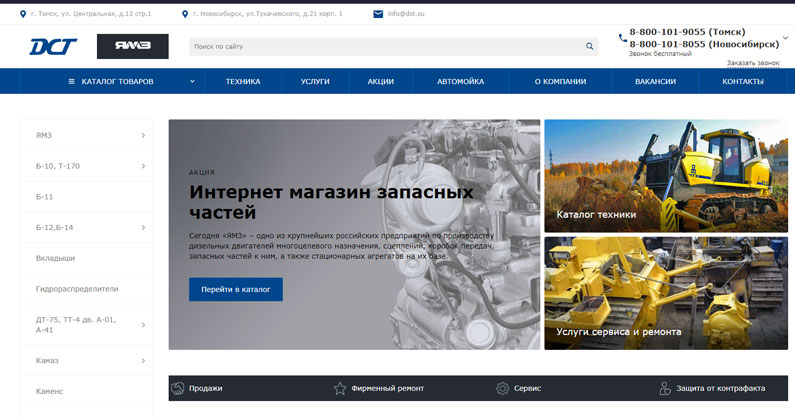Click the Защита от контрафакта icon
This screenshot has height=419, width=795.
click(x=665, y=388)
